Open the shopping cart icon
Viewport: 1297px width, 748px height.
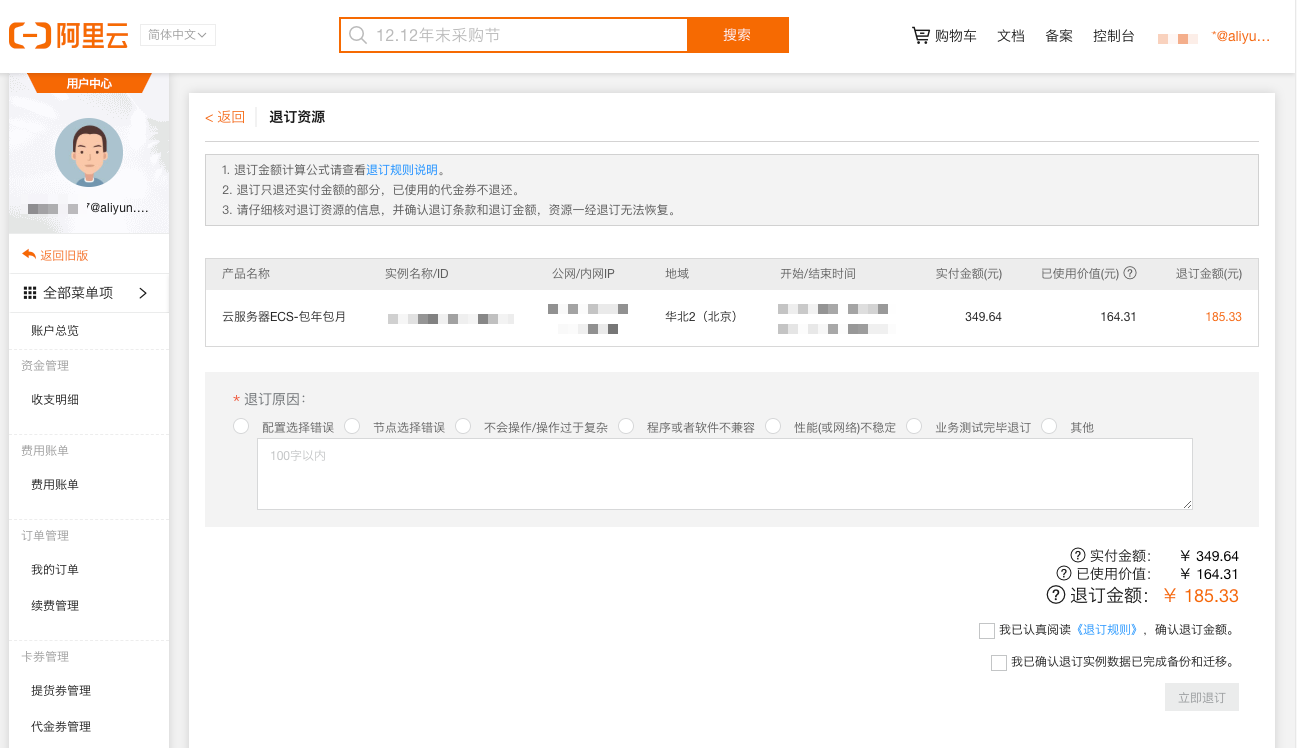[x=920, y=35]
